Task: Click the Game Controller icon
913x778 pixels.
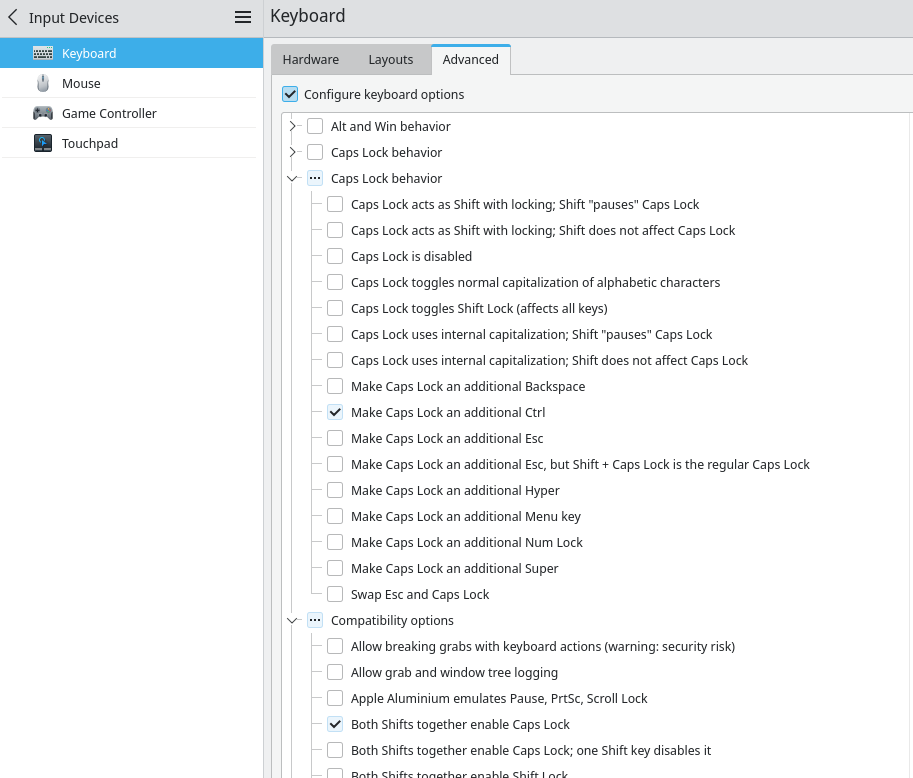Action: coord(43,113)
